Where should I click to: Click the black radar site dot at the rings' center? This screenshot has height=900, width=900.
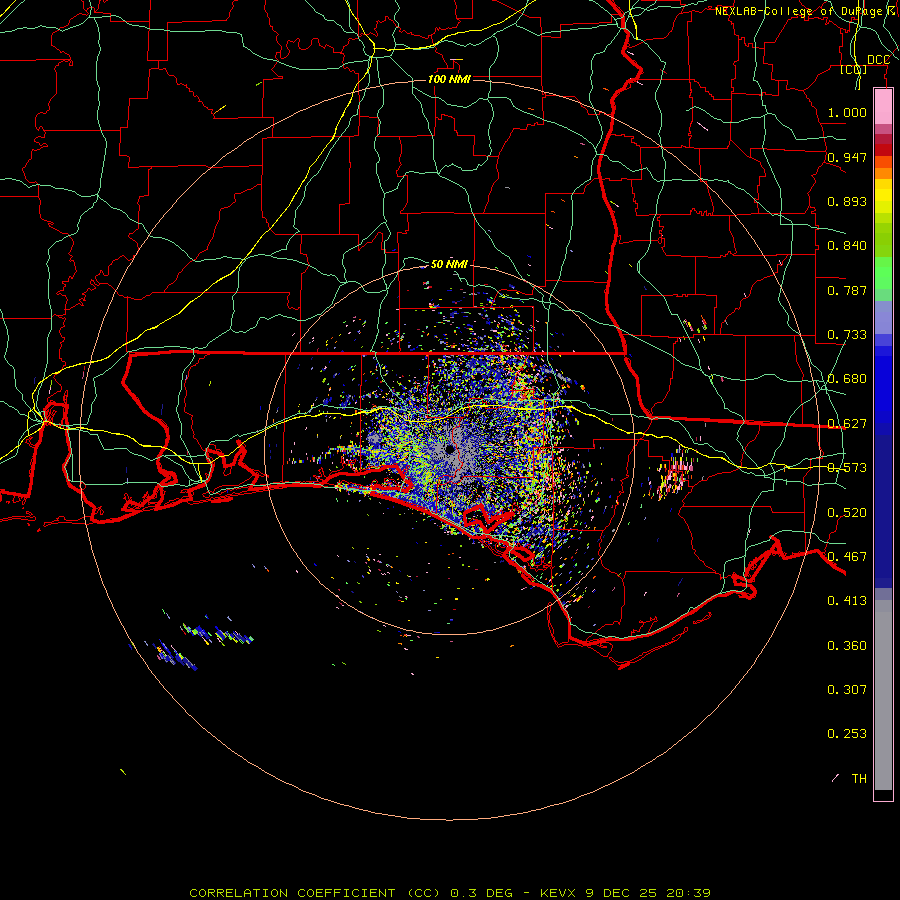(449, 449)
